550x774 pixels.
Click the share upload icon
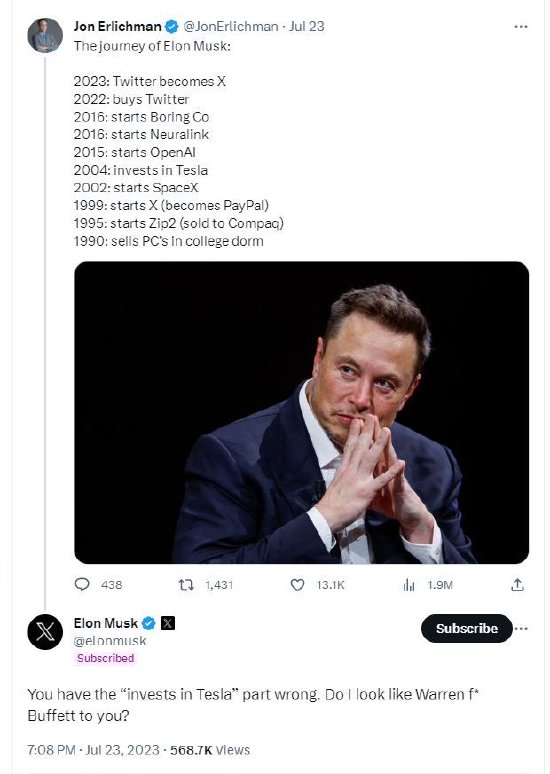point(517,585)
